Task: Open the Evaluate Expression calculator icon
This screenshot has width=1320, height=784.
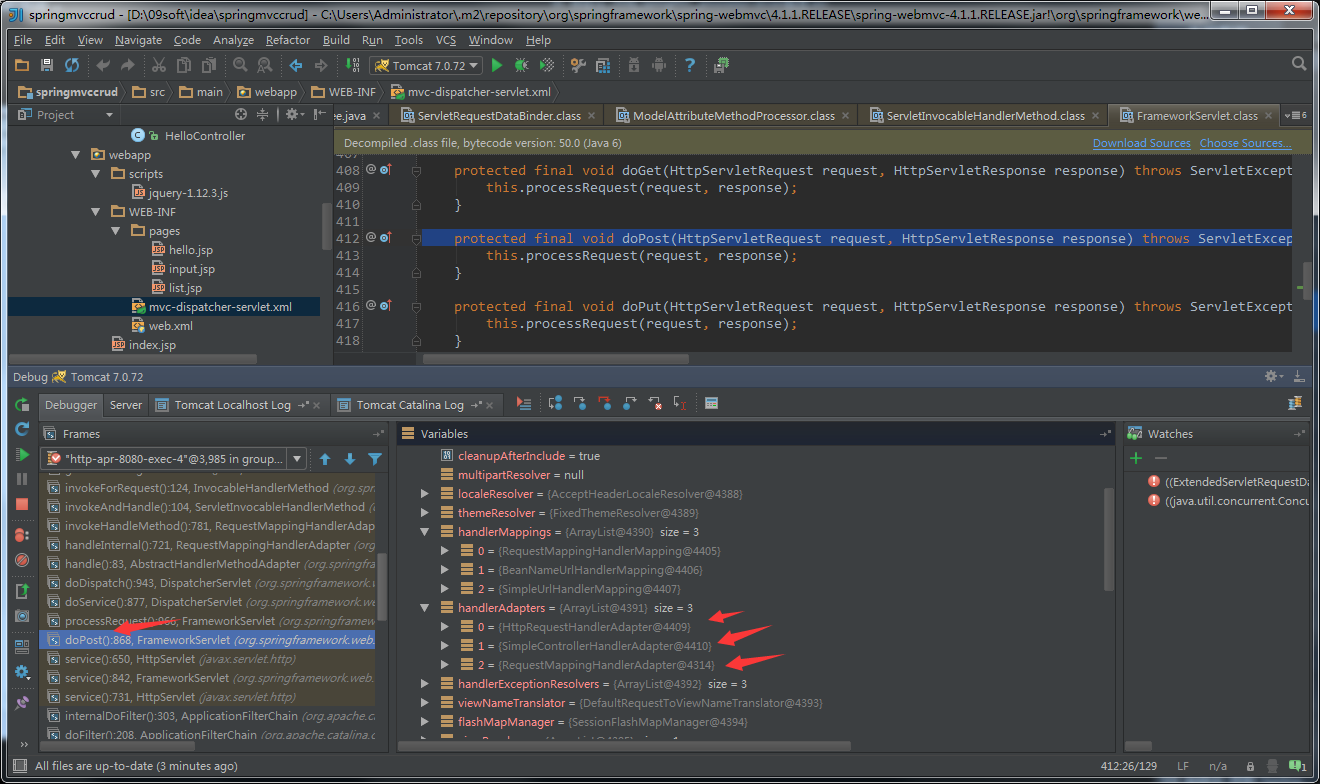Action: pos(712,402)
